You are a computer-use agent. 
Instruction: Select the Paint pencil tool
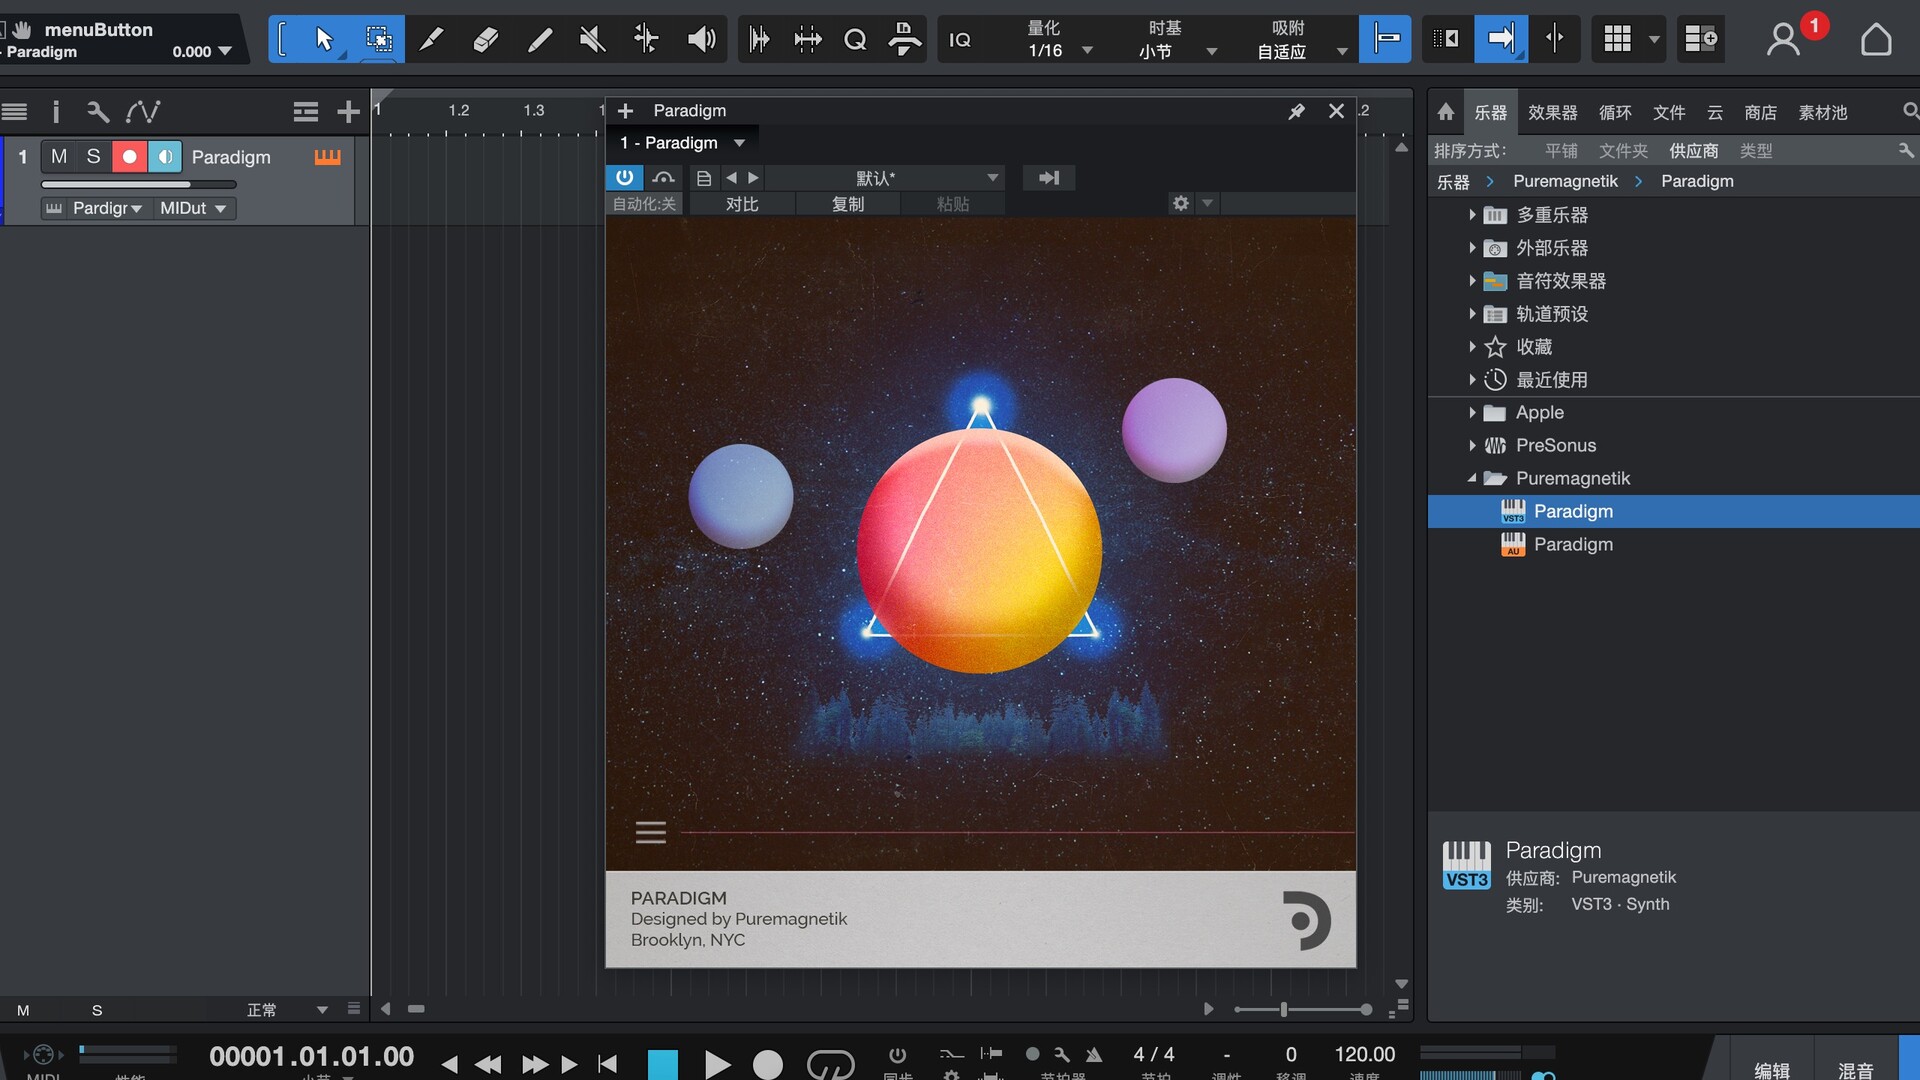[x=431, y=39]
